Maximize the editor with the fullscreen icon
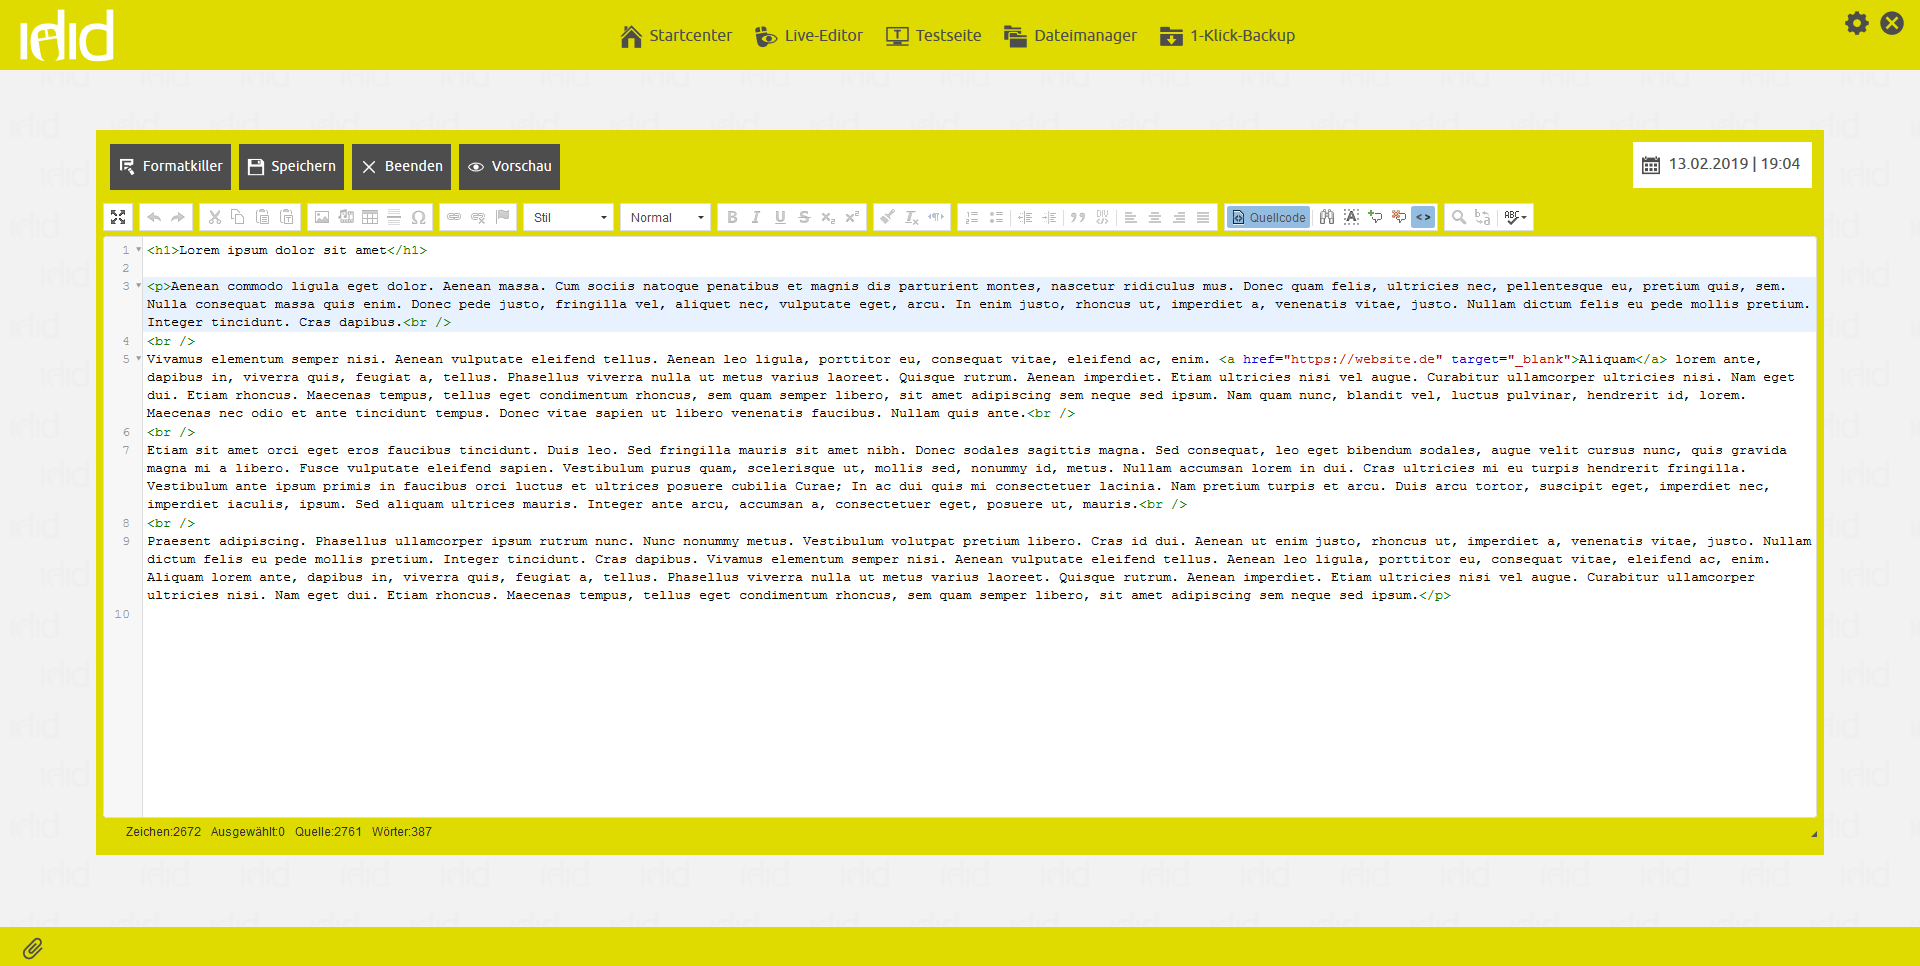1920x966 pixels. (118, 217)
